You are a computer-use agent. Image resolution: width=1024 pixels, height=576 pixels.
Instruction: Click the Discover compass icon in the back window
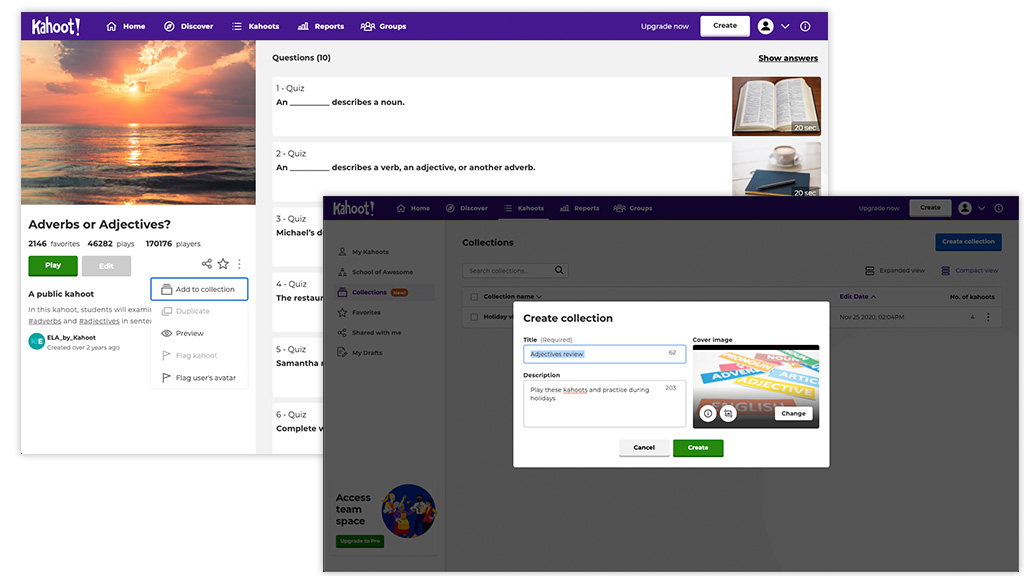click(169, 26)
